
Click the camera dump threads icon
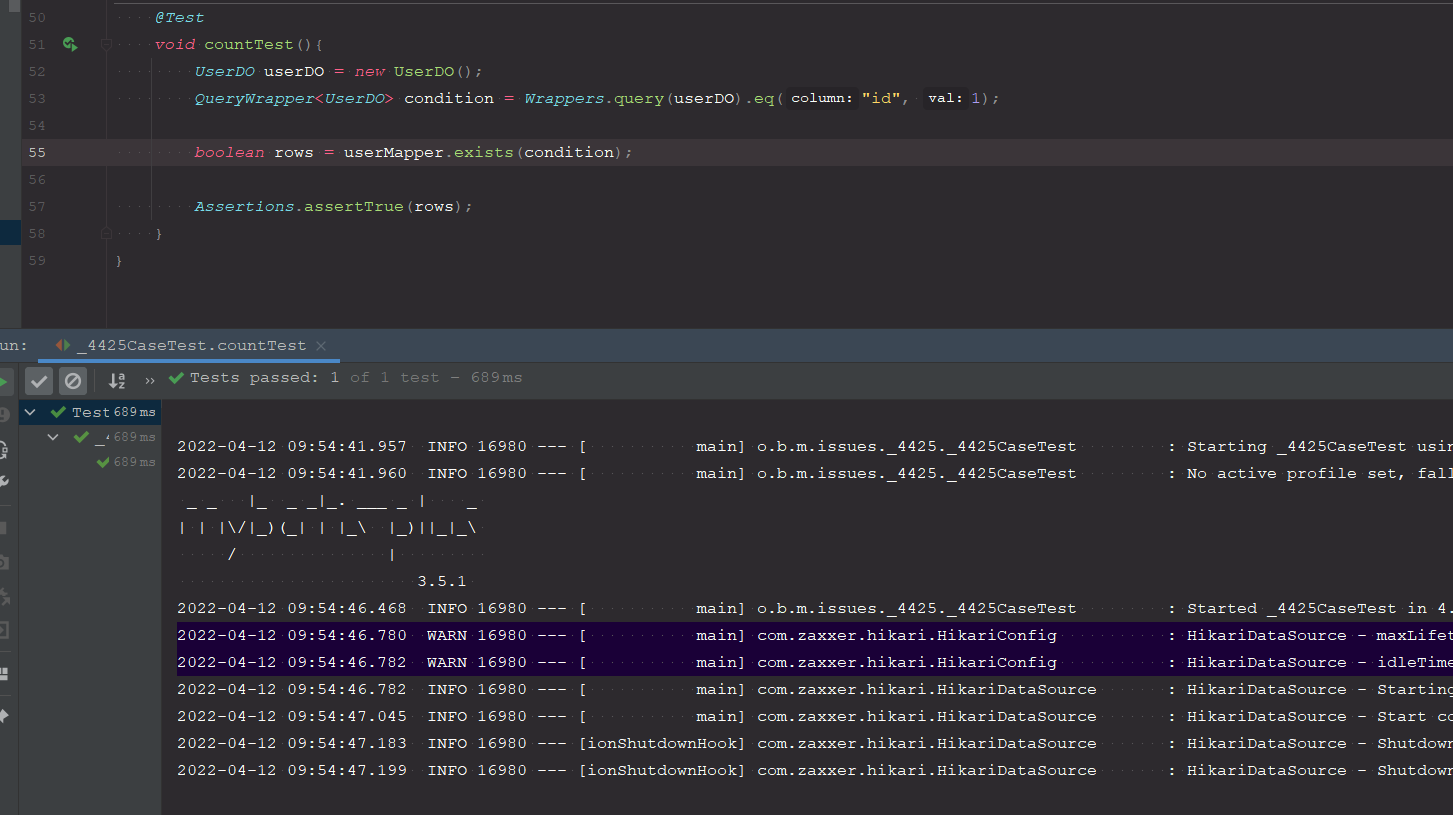coord(4,562)
